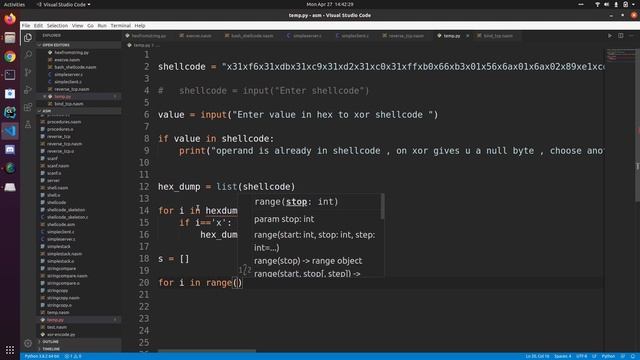Change file encoding via UTF-8 status item
This screenshot has width=640, height=360.
(582, 356)
